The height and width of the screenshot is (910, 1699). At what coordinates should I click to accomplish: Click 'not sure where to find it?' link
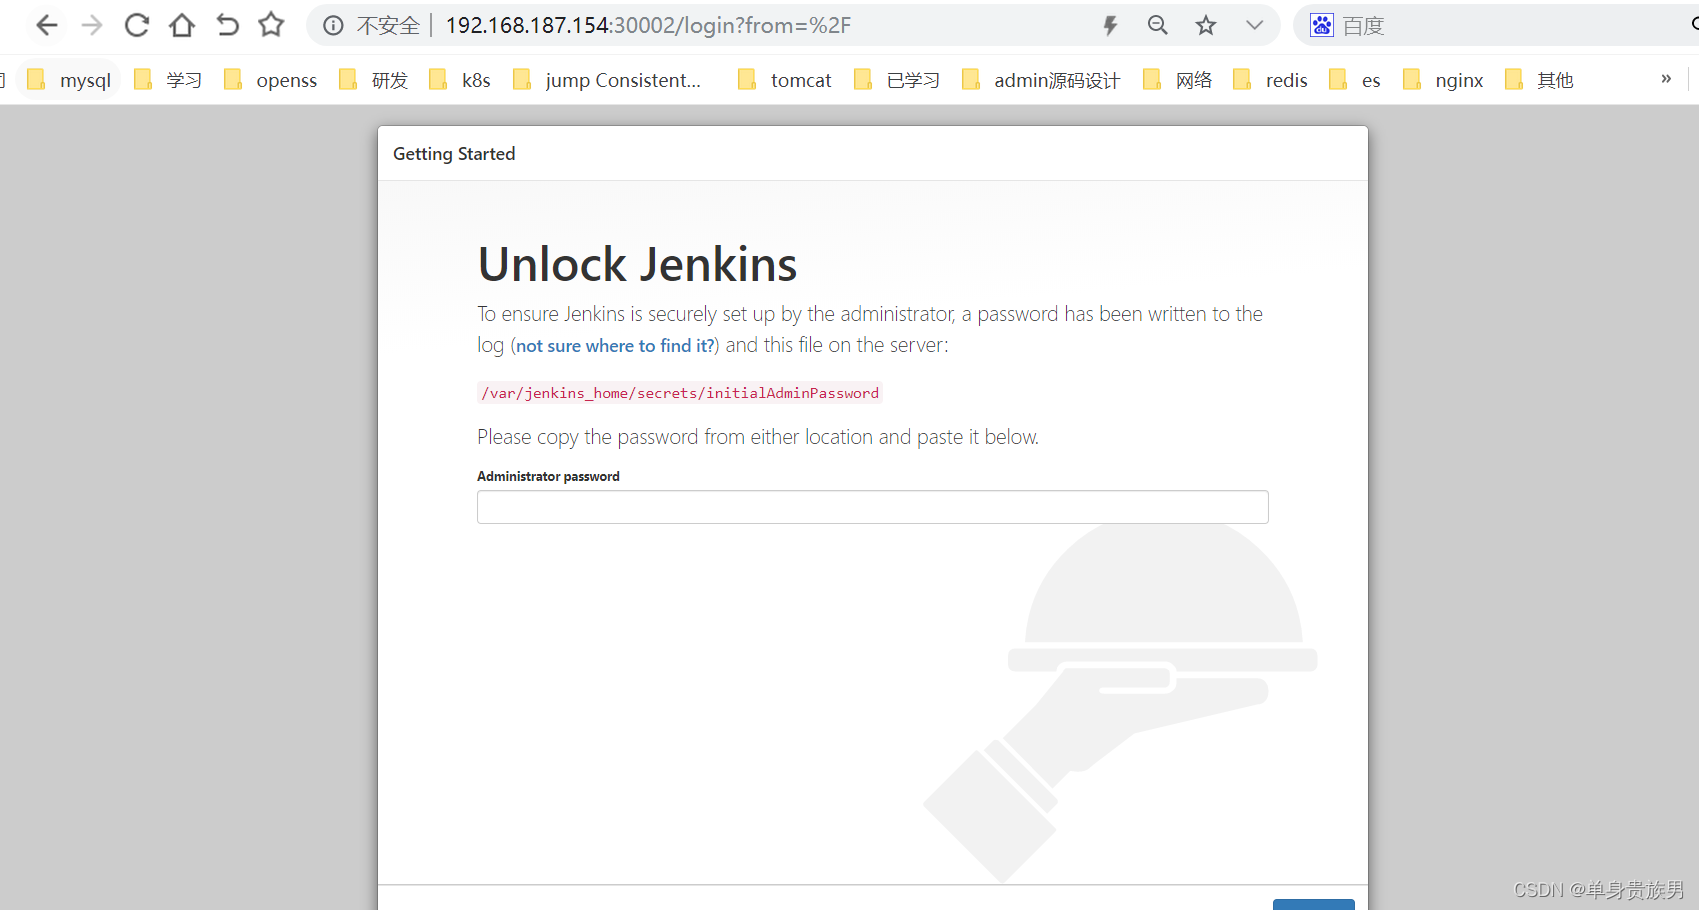pyautogui.click(x=616, y=346)
